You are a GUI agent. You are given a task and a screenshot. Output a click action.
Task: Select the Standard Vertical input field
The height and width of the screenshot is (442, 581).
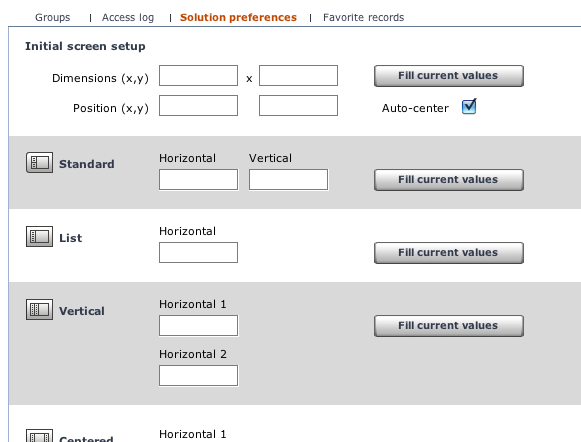(288, 180)
